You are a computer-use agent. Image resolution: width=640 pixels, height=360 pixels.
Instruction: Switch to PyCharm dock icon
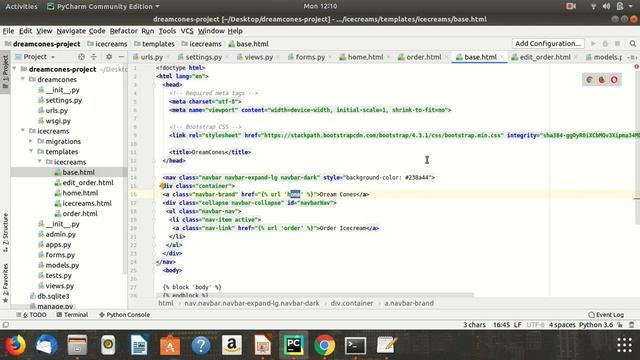pyautogui.click(x=293, y=345)
